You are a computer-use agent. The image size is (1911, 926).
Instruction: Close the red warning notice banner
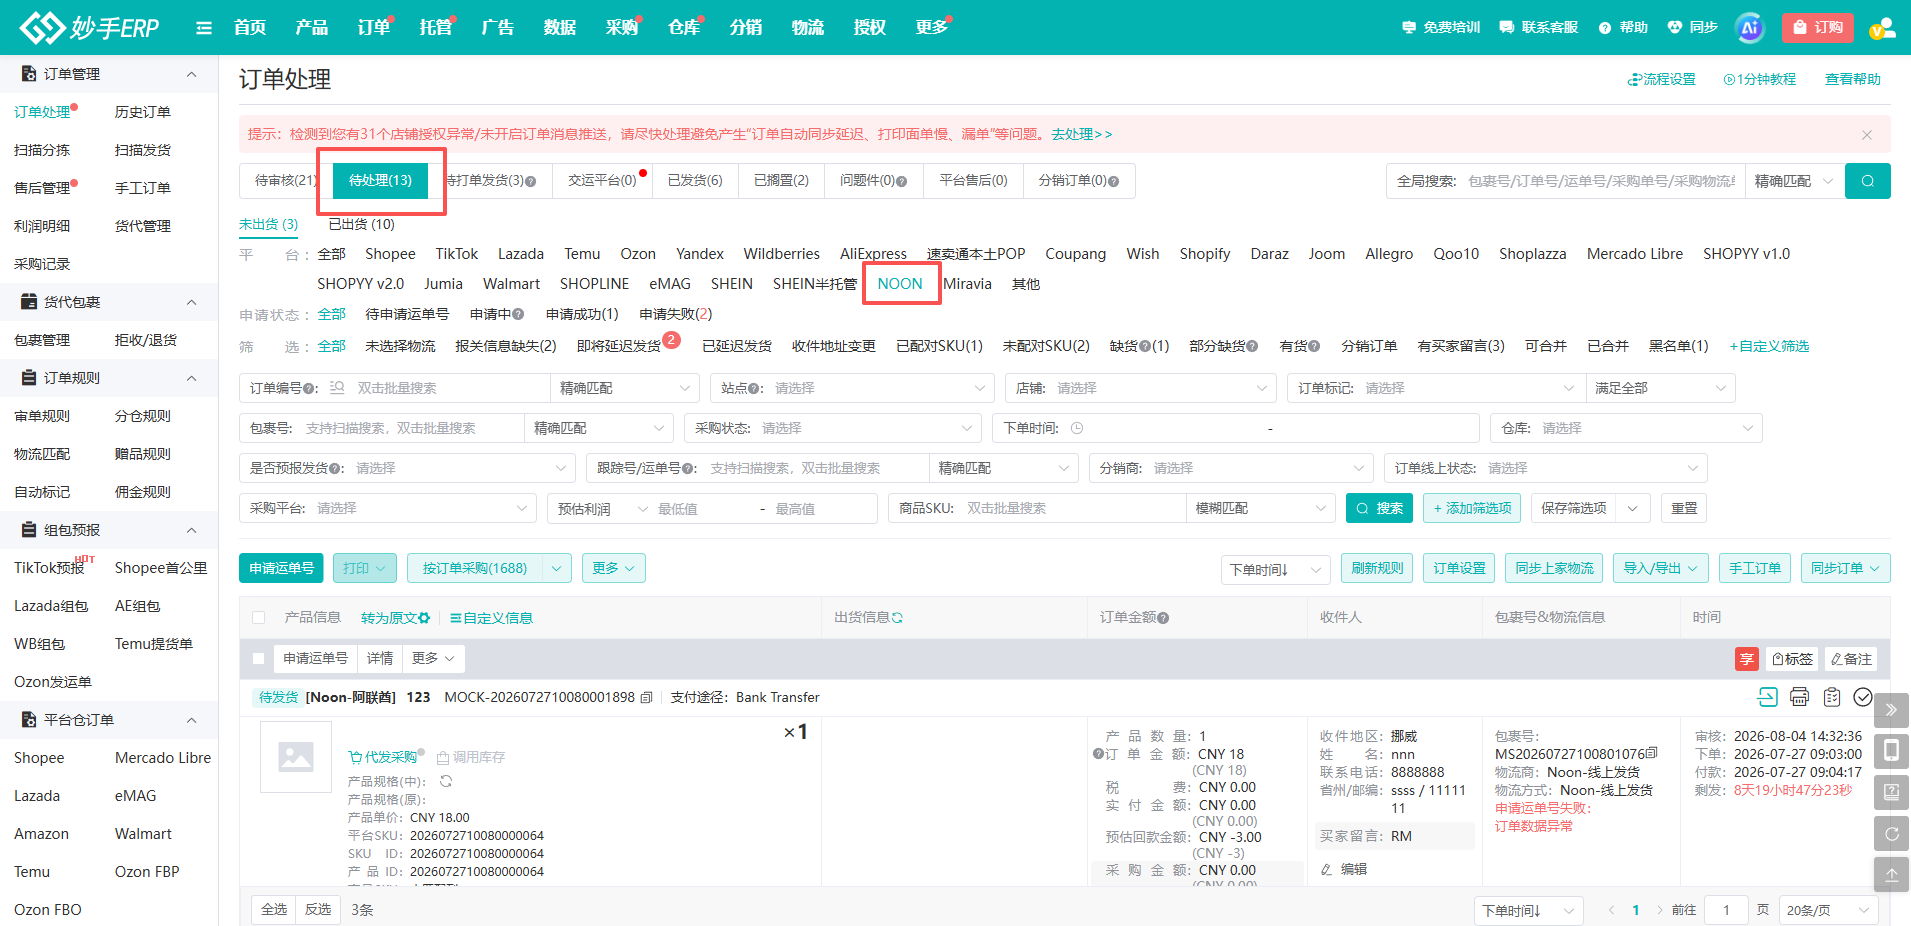1866,135
